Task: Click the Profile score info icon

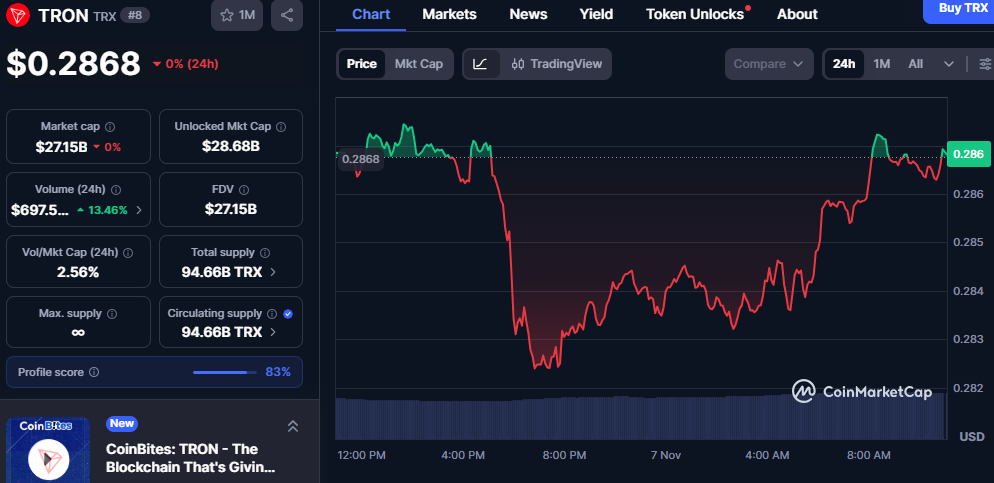Action: [94, 372]
